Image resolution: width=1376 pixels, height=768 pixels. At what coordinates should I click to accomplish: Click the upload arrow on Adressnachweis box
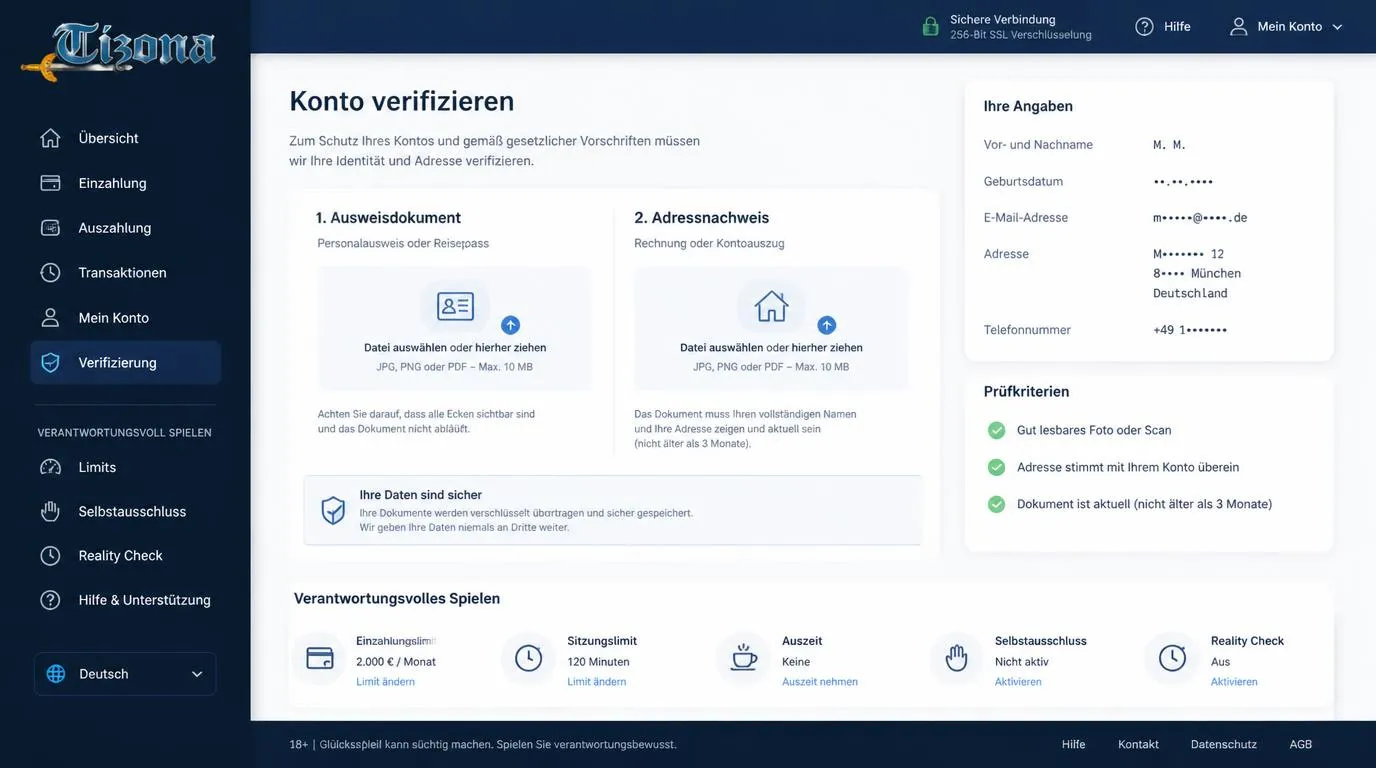point(826,325)
